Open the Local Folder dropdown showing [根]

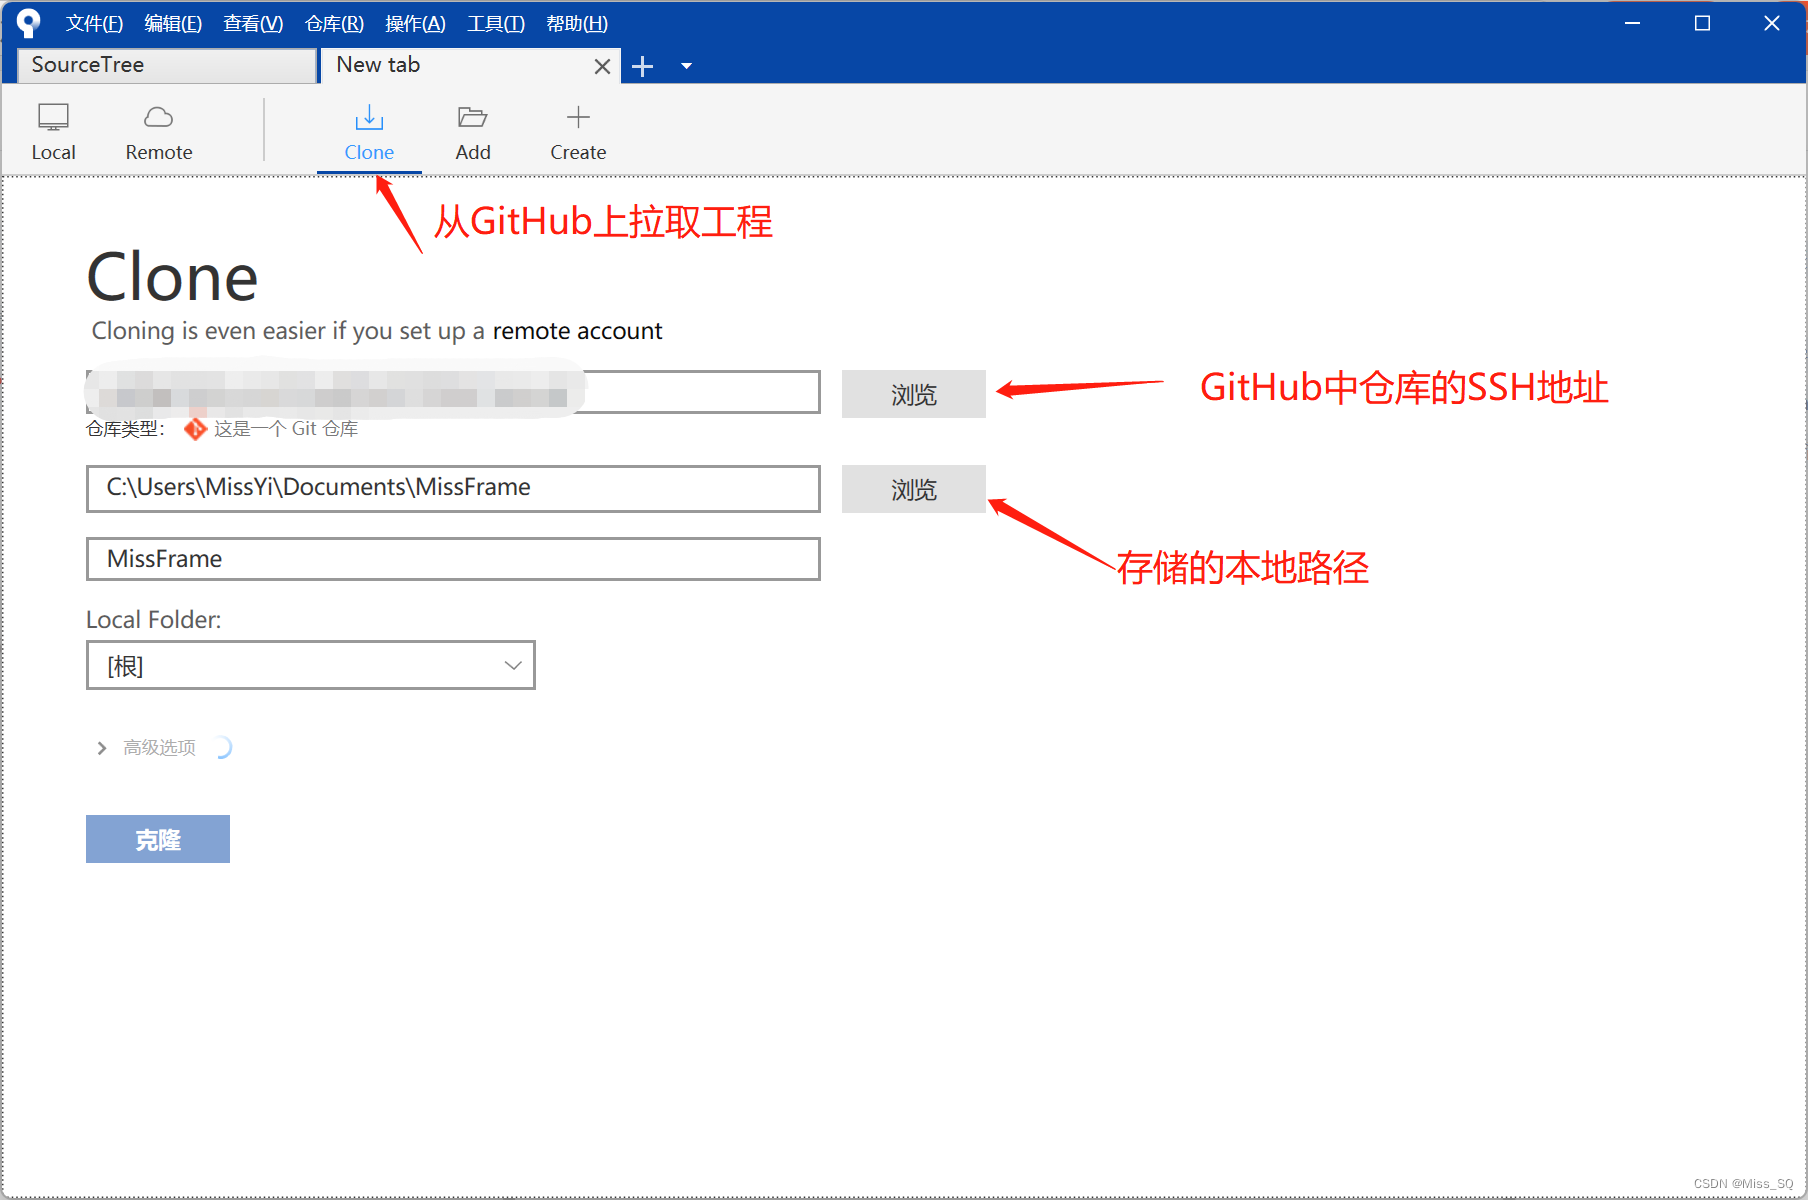coord(310,665)
